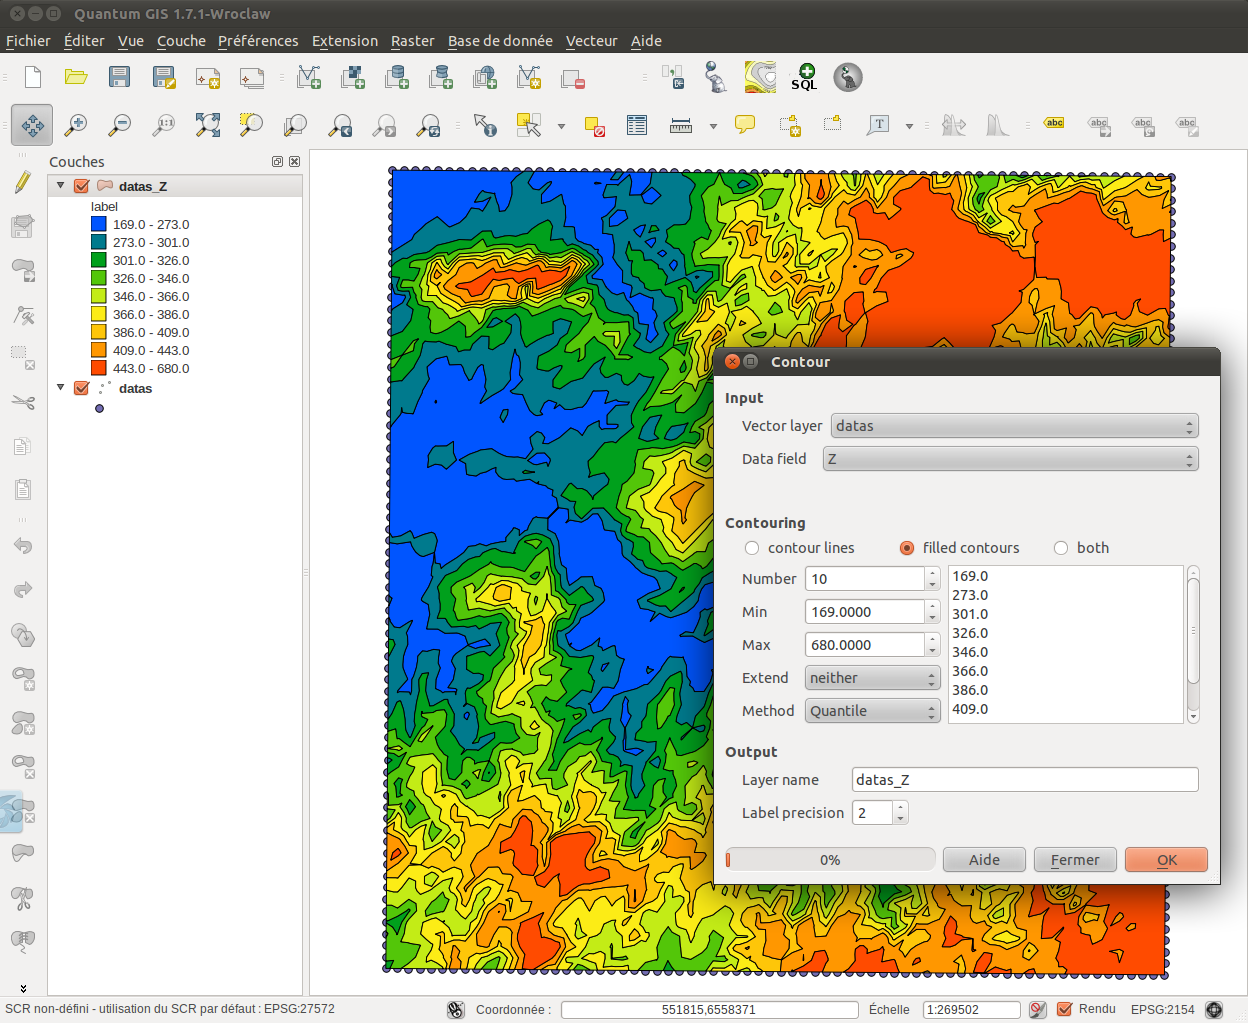The width and height of the screenshot is (1248, 1023).
Task: Open the Vecteur menu
Action: coord(591,41)
